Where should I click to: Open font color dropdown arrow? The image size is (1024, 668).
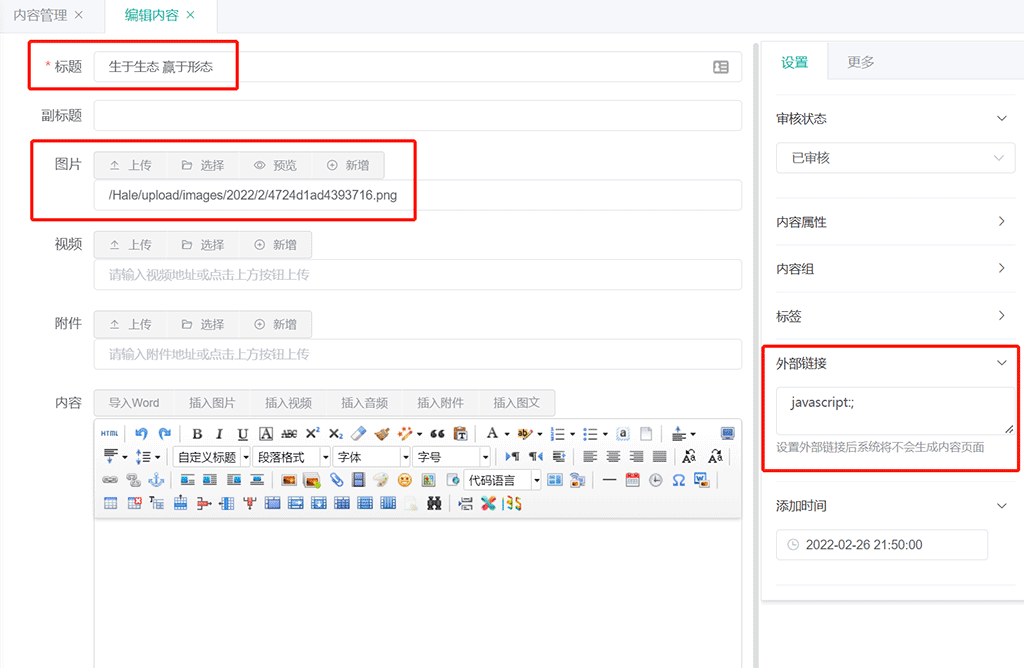[x=507, y=434]
